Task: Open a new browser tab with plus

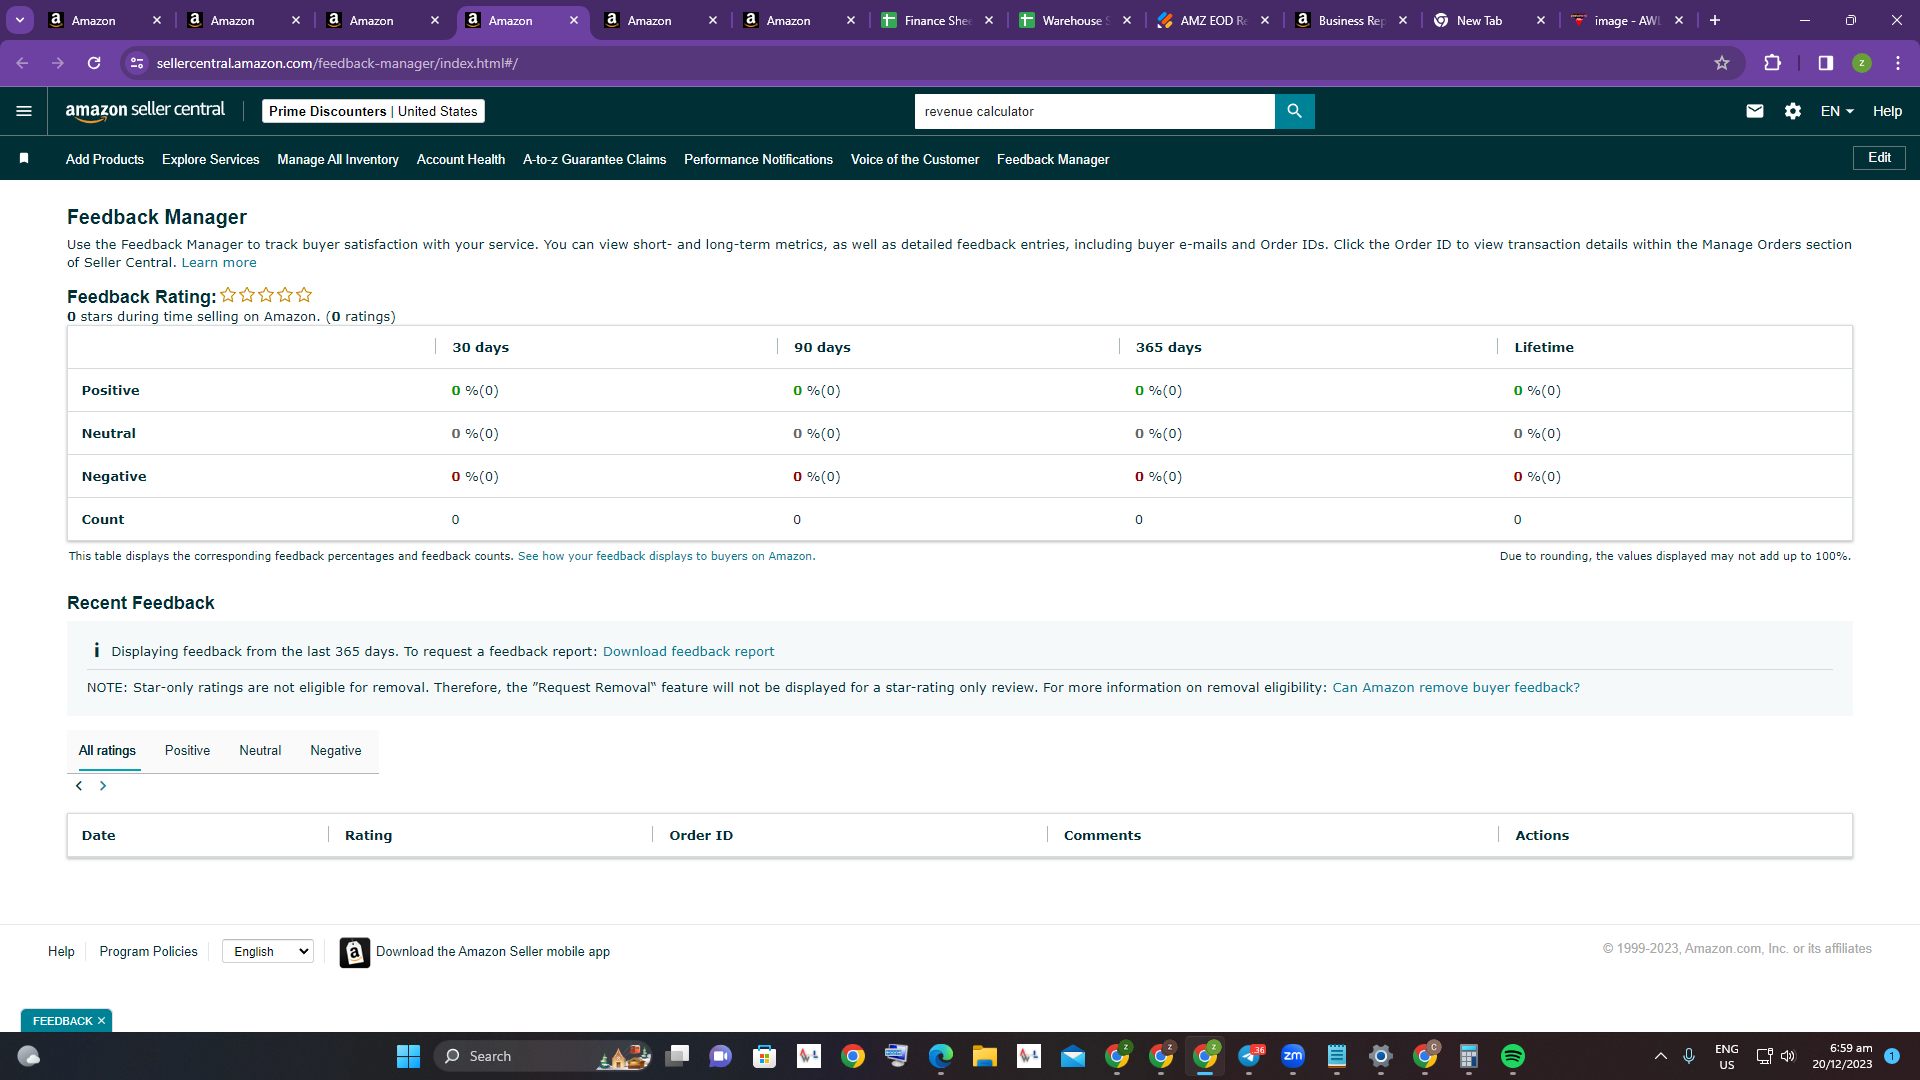Action: pos(1715,20)
